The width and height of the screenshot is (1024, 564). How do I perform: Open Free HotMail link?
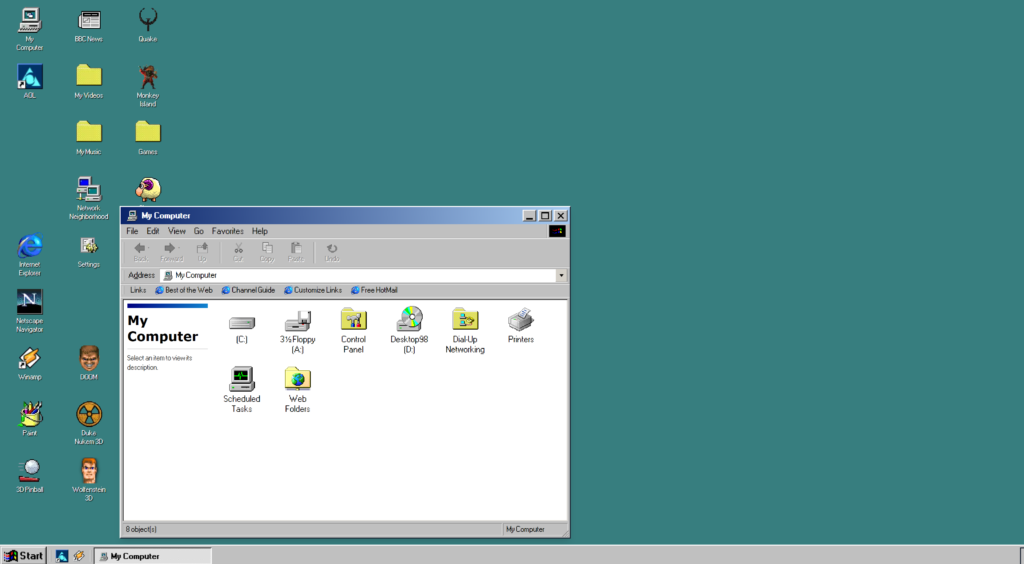[x=374, y=290]
